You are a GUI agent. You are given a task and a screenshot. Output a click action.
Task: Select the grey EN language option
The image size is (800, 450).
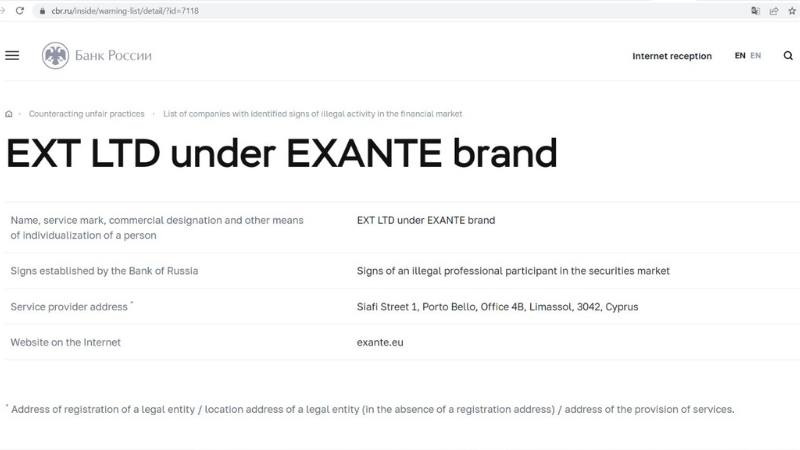pos(756,56)
